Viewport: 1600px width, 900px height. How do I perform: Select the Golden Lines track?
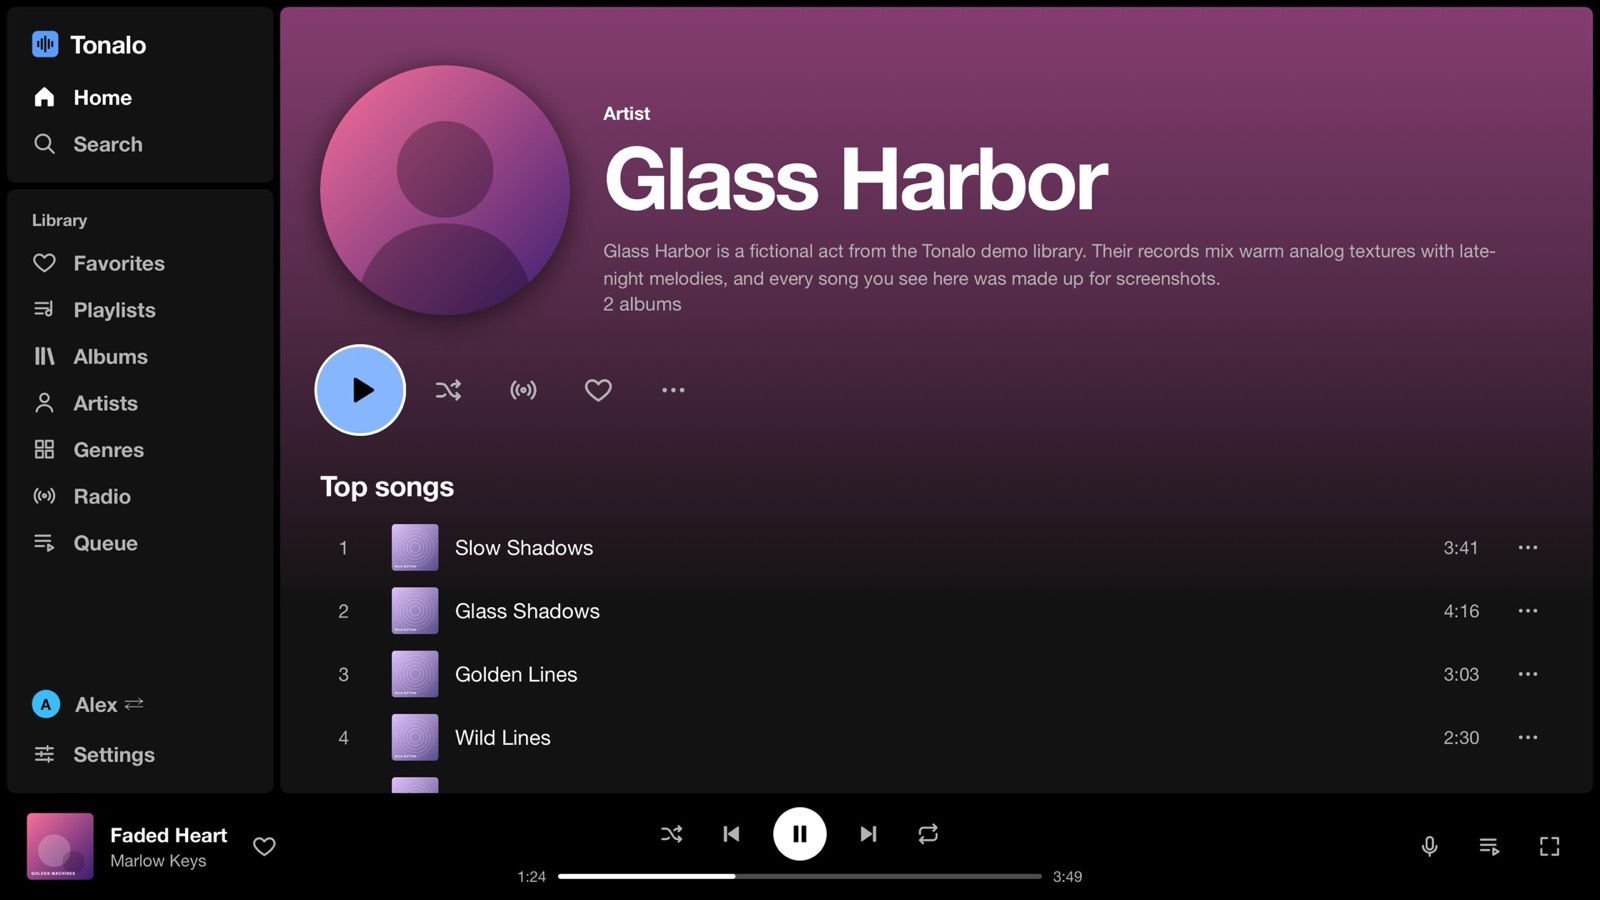point(936,674)
